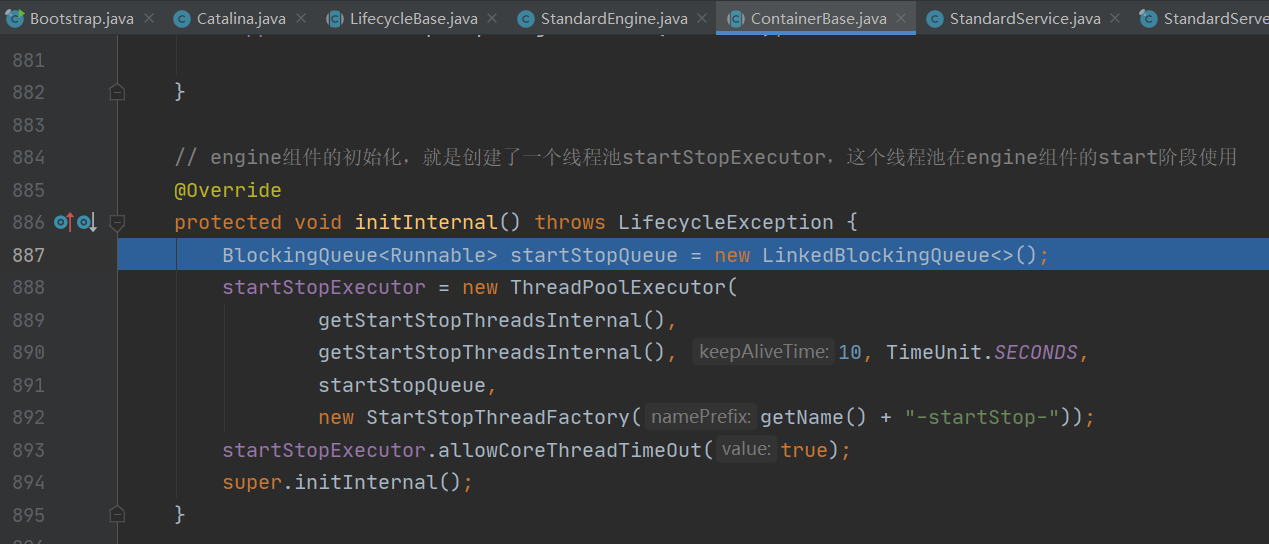Close the Catalina.java tab
Image resolution: width=1269 pixels, height=544 pixels.
[x=301, y=18]
